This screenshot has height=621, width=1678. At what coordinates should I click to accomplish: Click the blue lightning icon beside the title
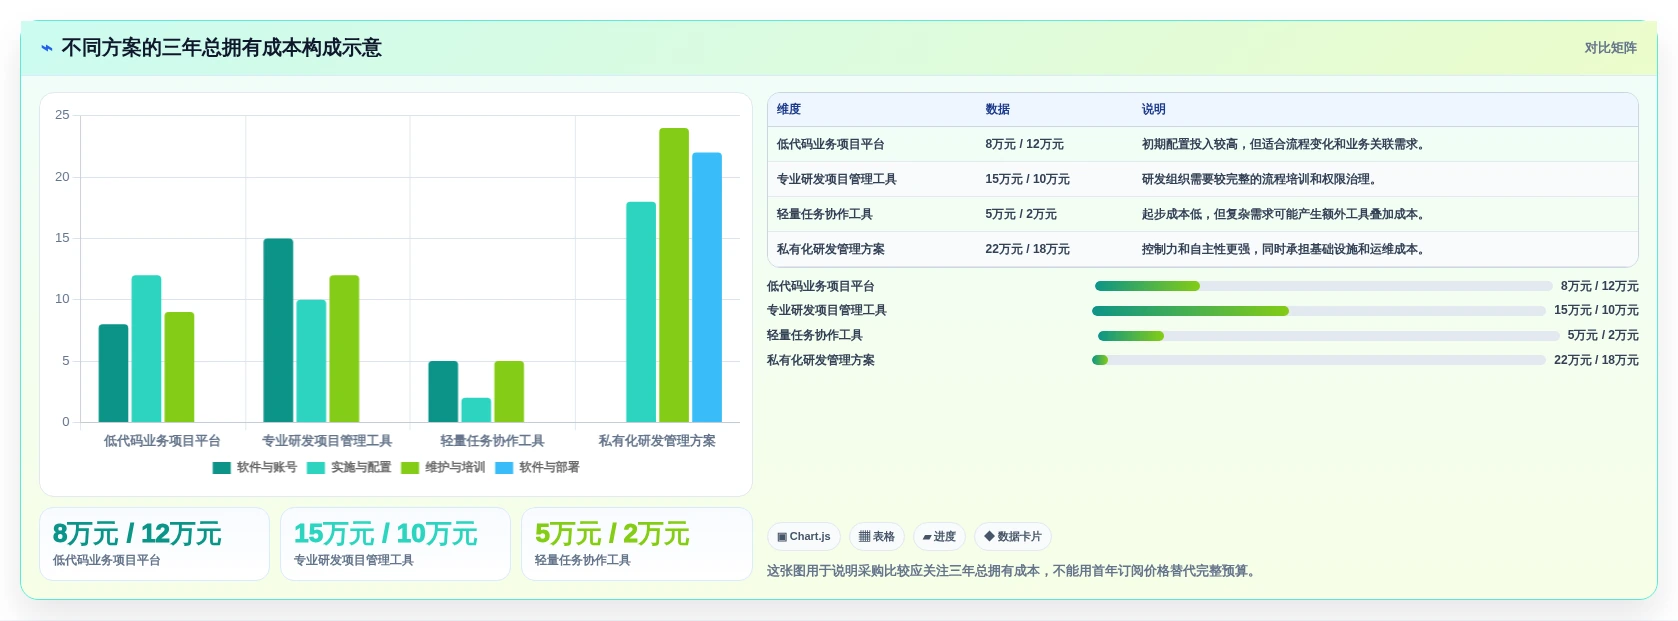click(46, 48)
